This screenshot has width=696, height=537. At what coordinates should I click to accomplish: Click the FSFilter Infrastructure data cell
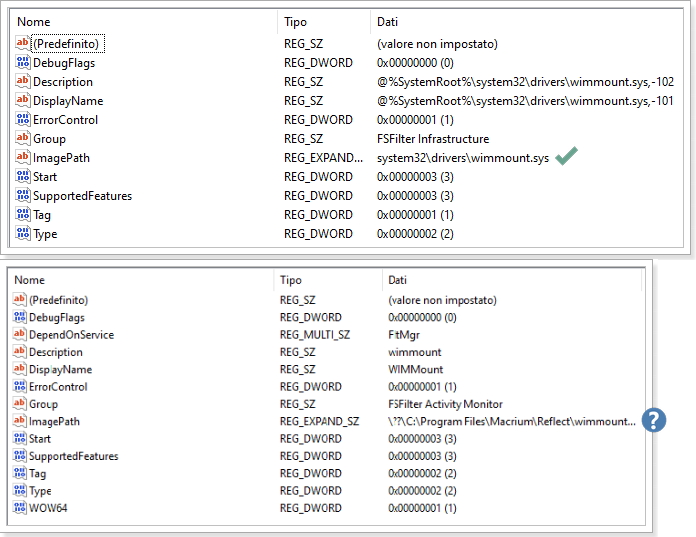pyautogui.click(x=433, y=139)
